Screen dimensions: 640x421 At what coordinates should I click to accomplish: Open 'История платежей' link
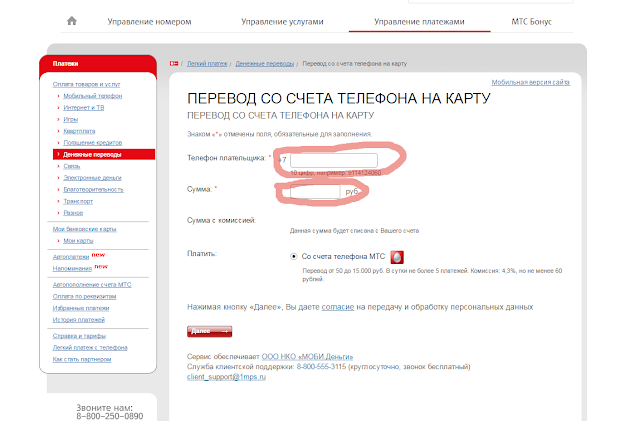79,320
